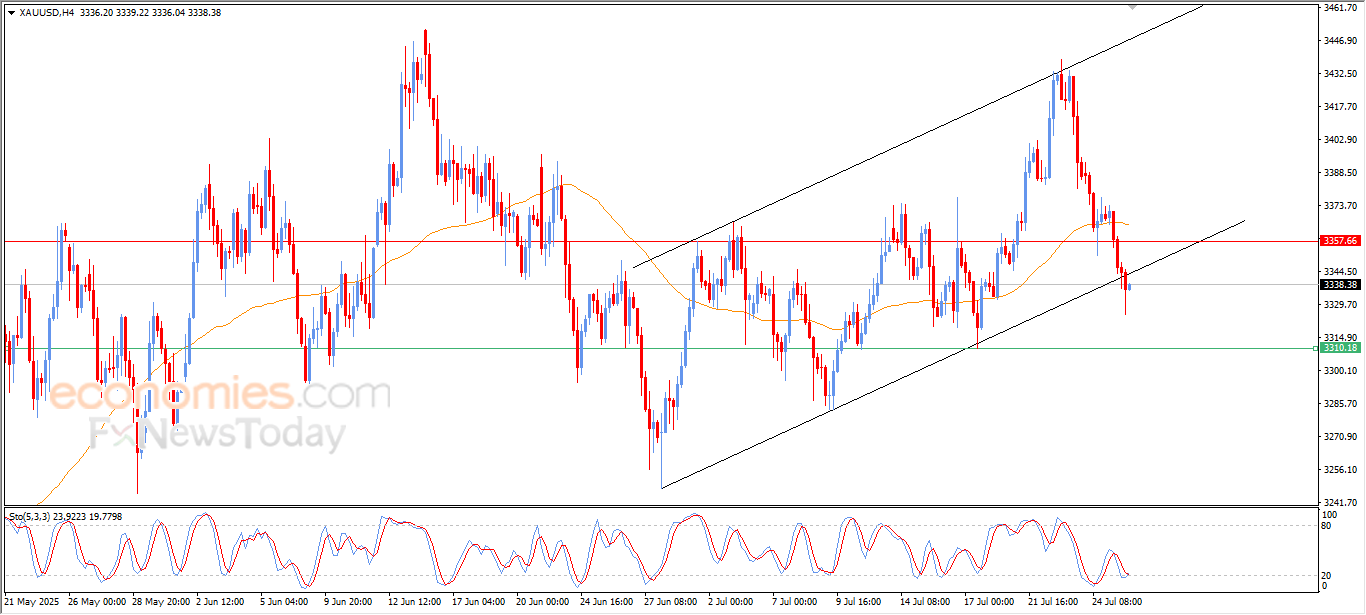Open the dropdown arrow beside XAUUSD,H4

coord(11,13)
